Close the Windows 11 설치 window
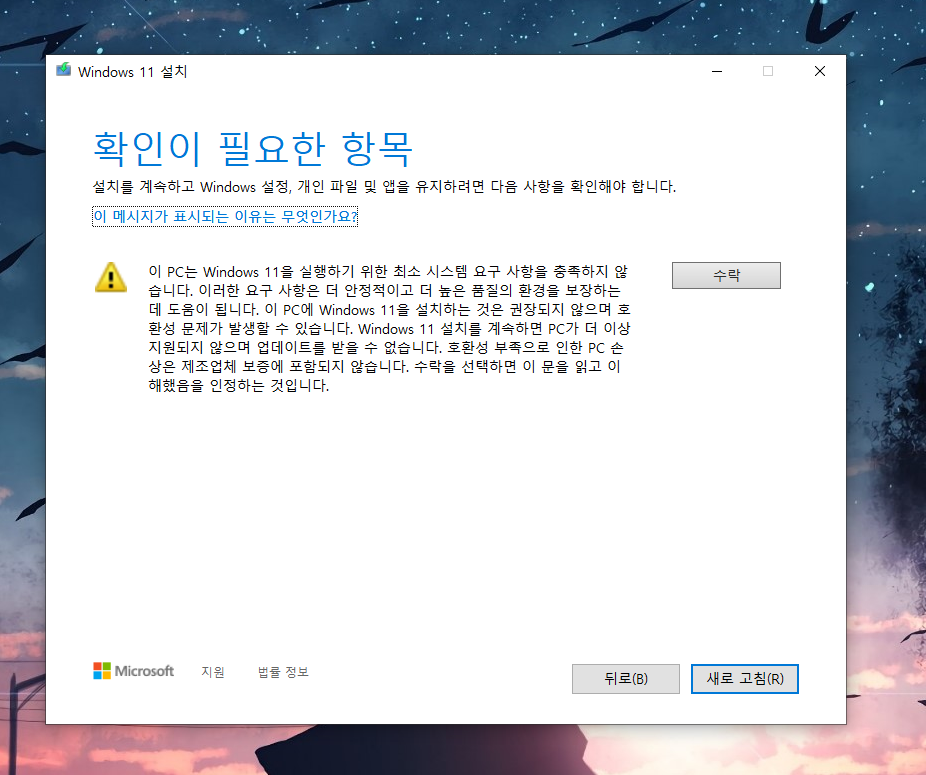 (820, 71)
